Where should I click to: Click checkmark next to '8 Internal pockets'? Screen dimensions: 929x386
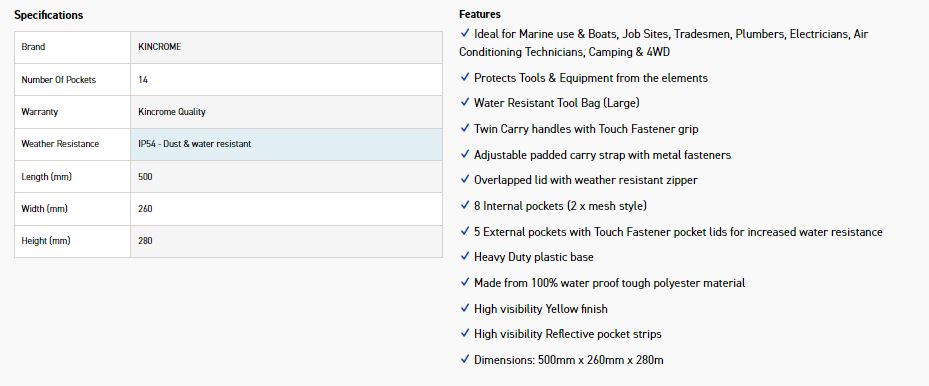pyautogui.click(x=464, y=205)
